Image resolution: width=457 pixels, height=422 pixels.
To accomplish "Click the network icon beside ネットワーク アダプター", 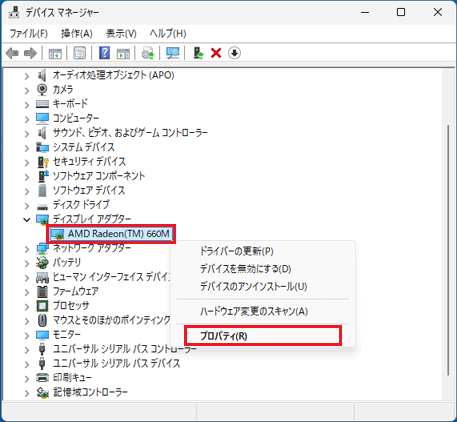I will click(42, 248).
